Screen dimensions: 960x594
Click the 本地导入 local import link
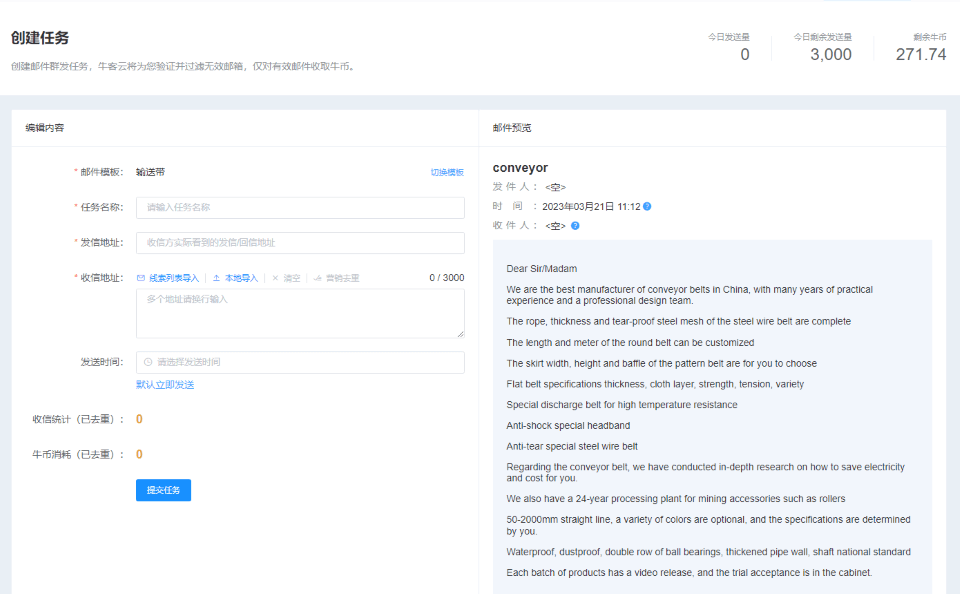(x=241, y=278)
